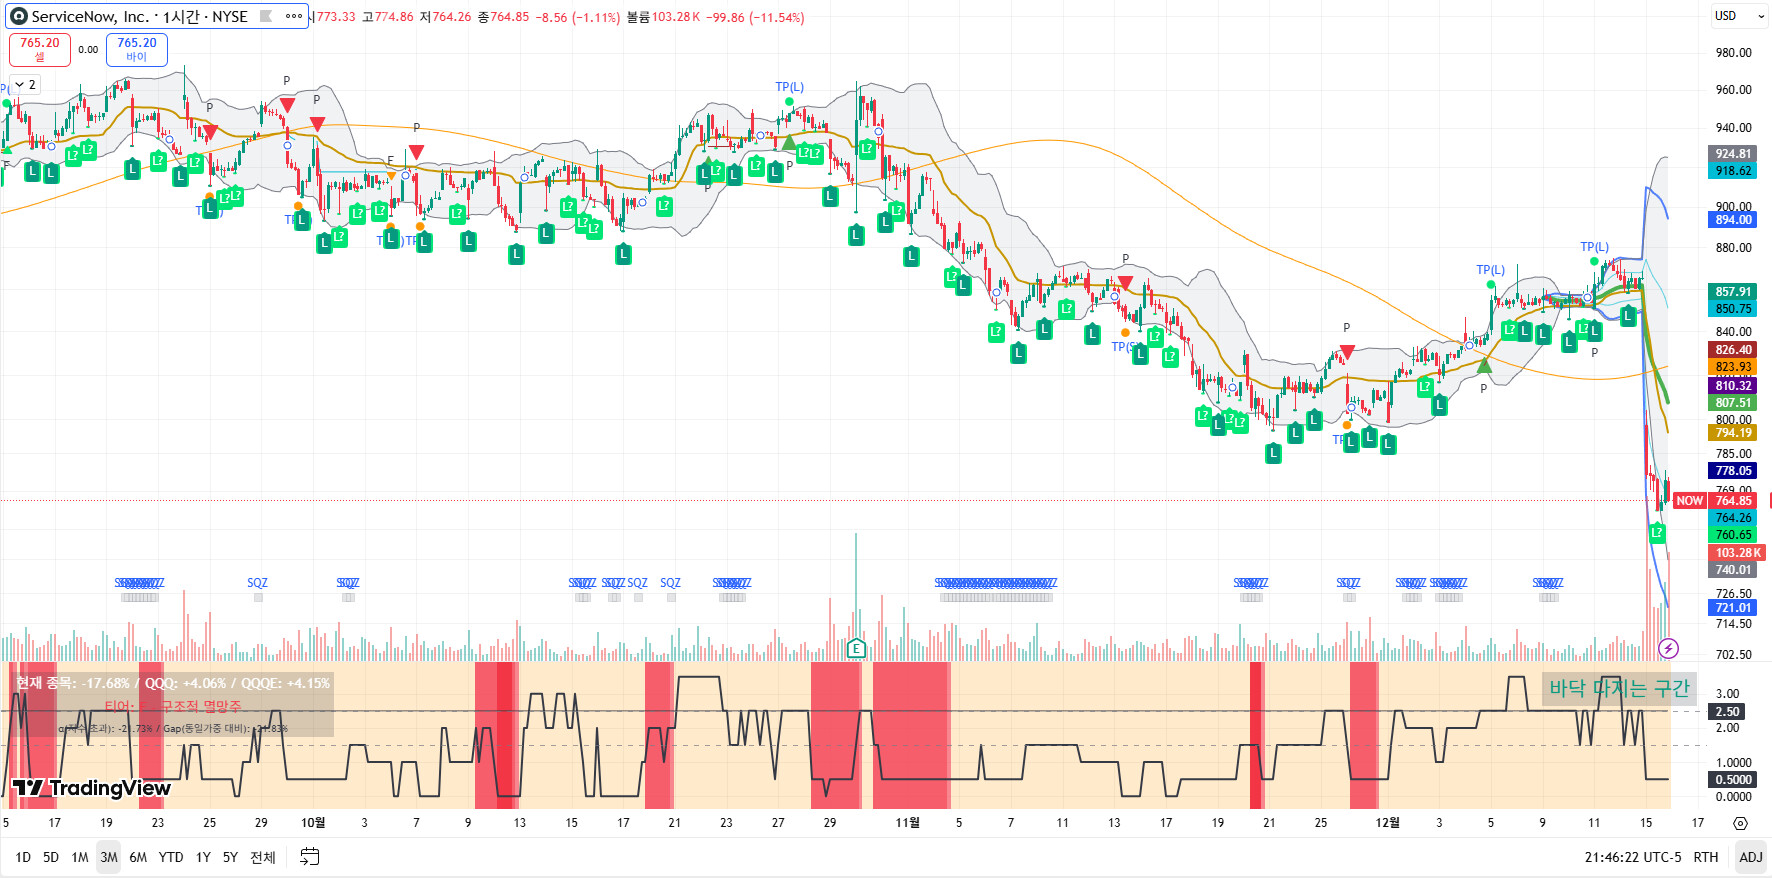Viewport: 1772px width, 878px height.
Task: Click the TradingView logo
Action: tap(91, 788)
